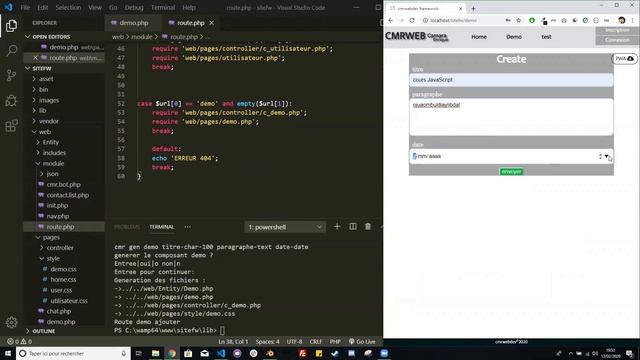
Task: Click the envoyer submit button
Action: coord(511,172)
